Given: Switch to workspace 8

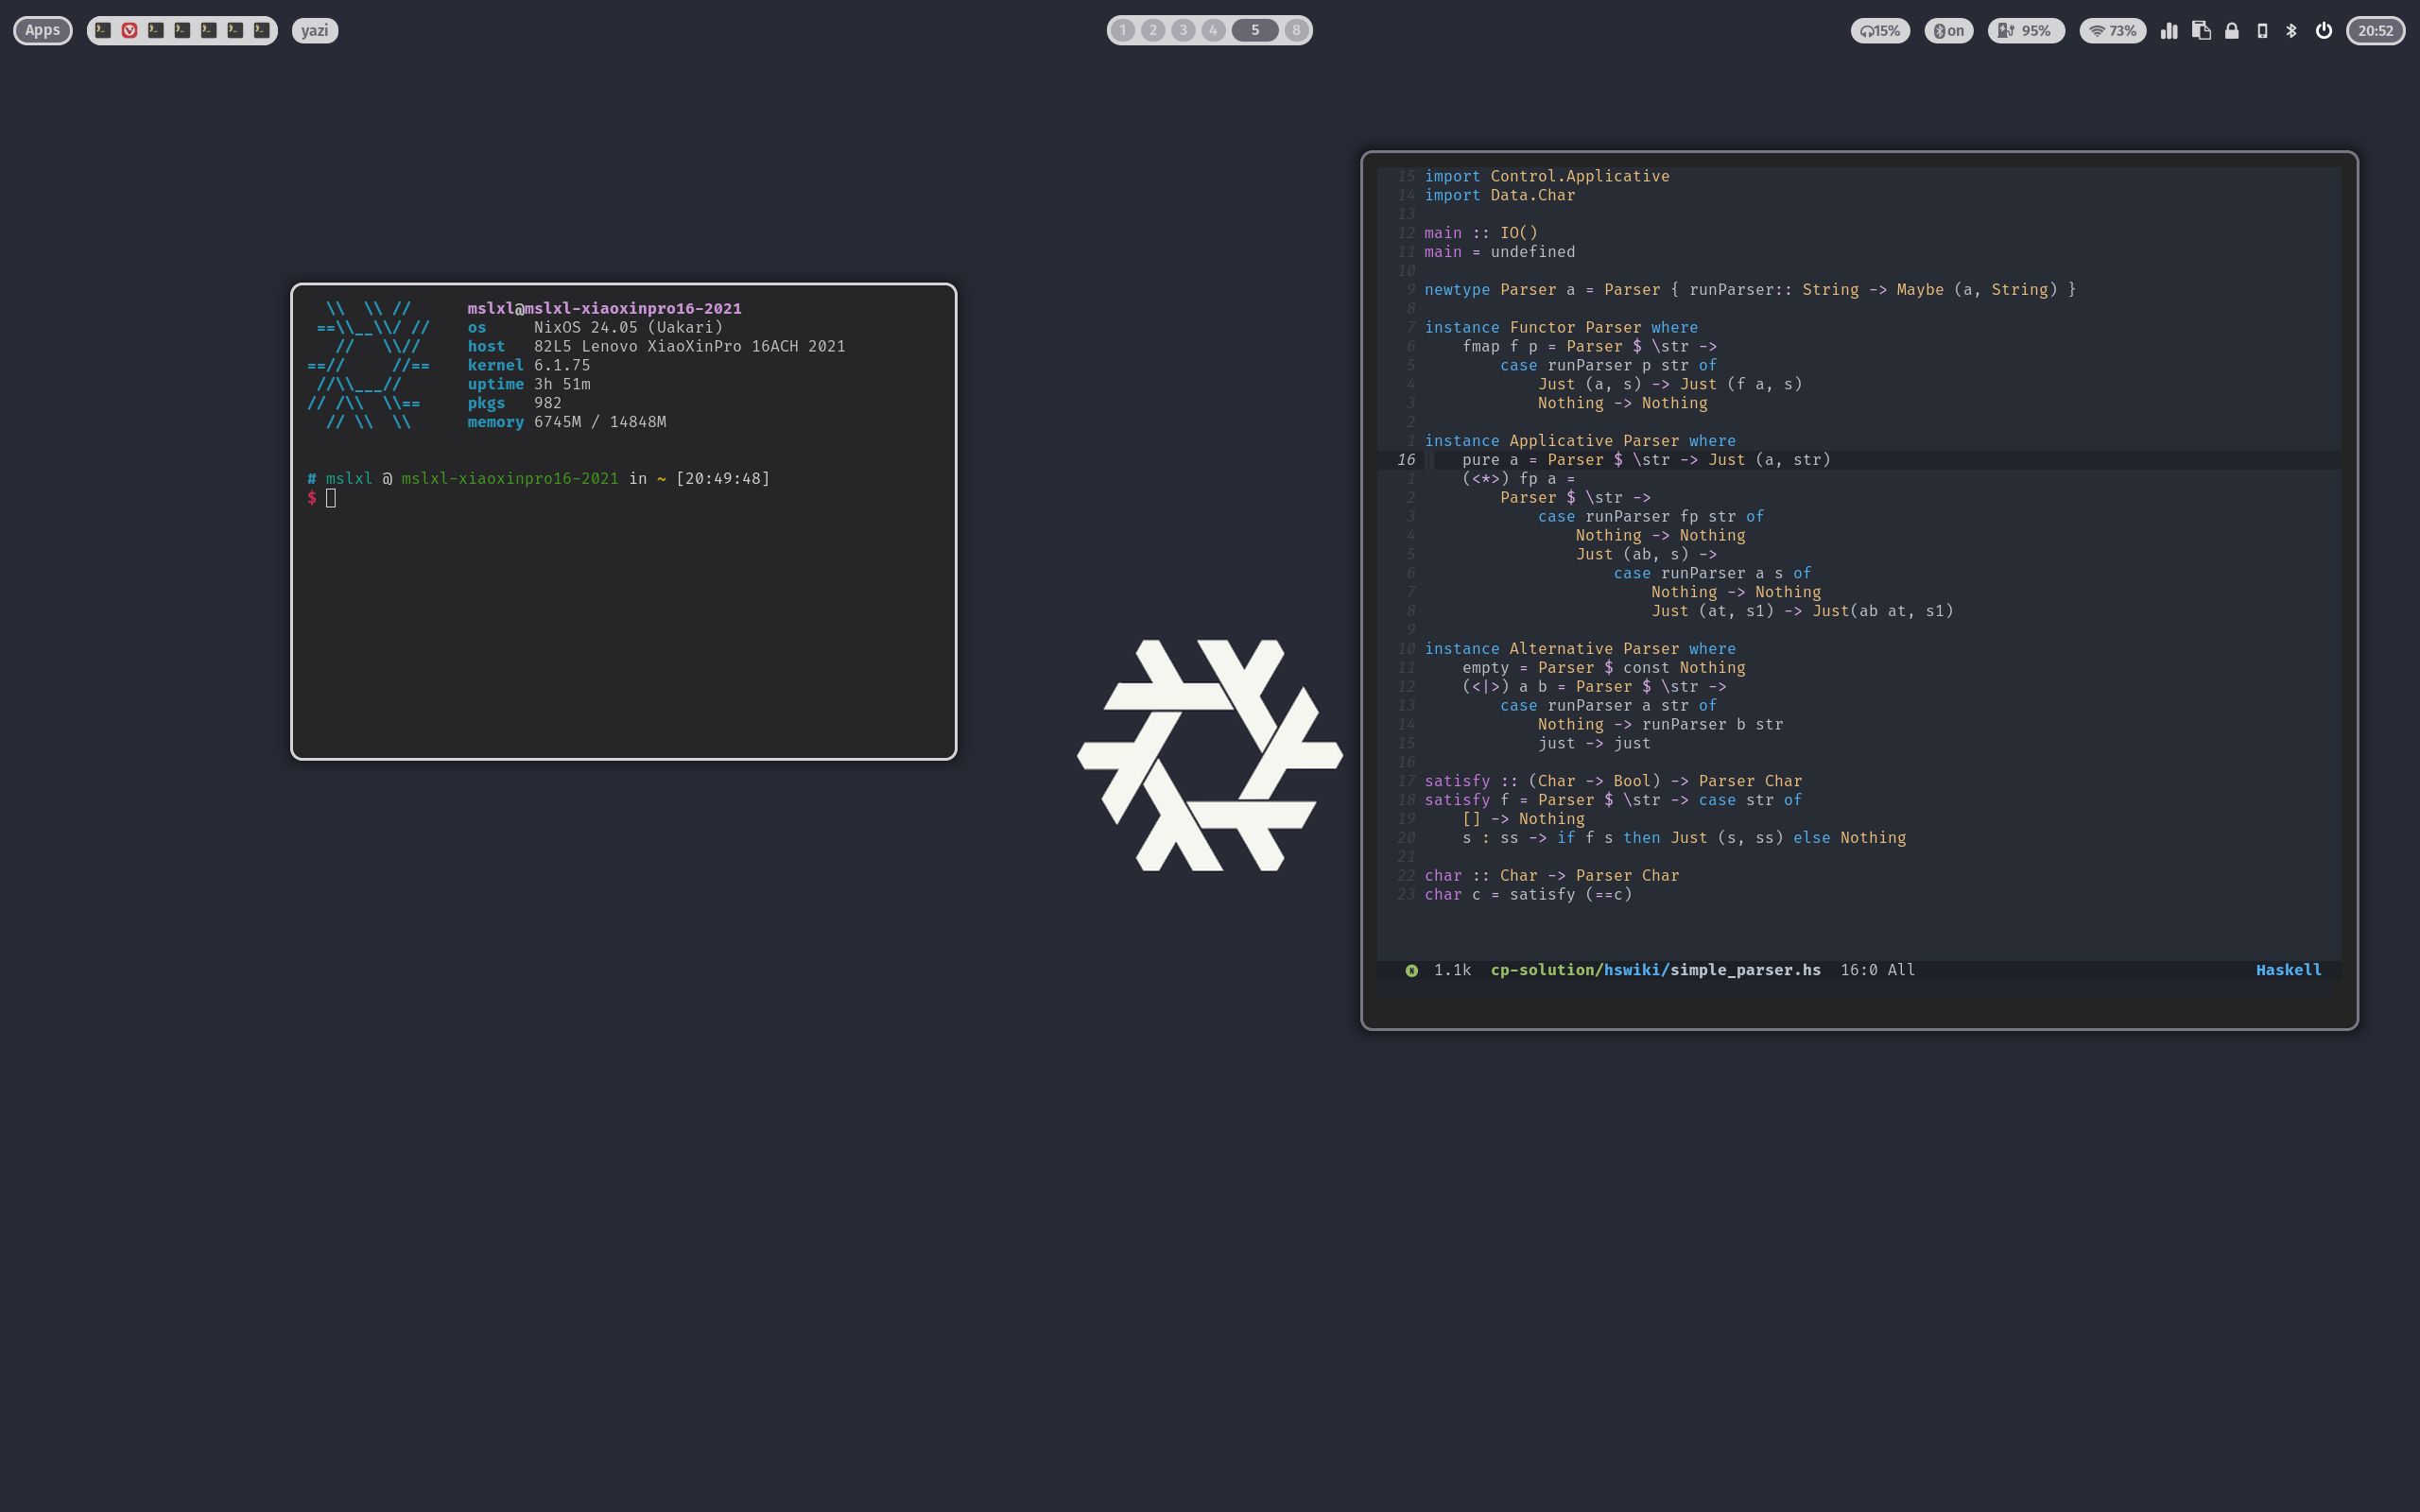Looking at the screenshot, I should pyautogui.click(x=1296, y=30).
